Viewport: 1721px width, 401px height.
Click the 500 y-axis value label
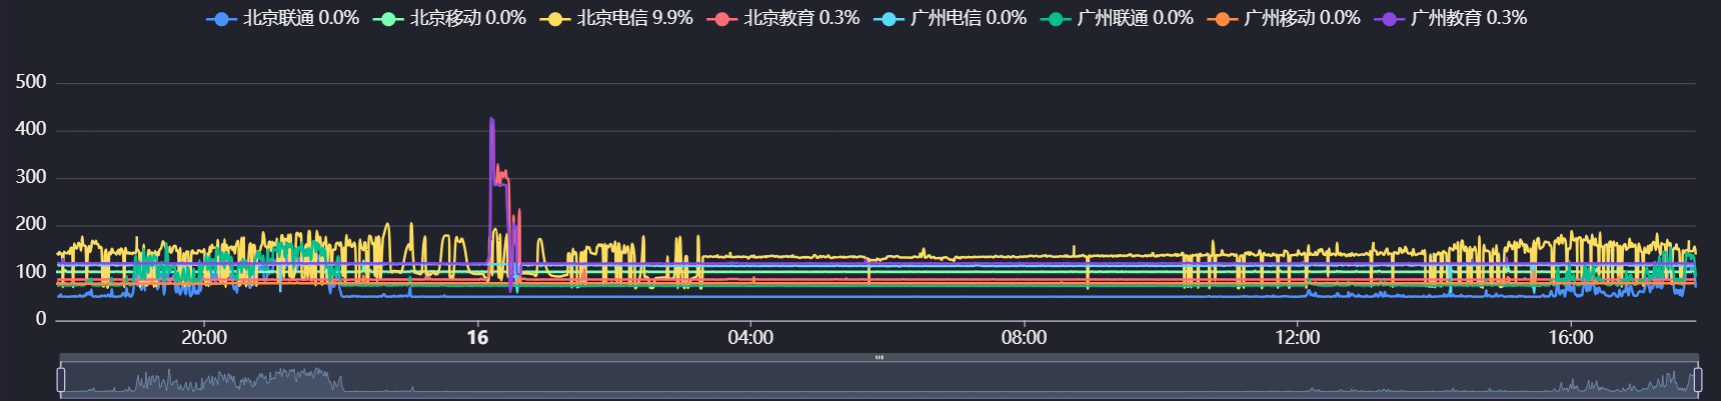point(31,82)
